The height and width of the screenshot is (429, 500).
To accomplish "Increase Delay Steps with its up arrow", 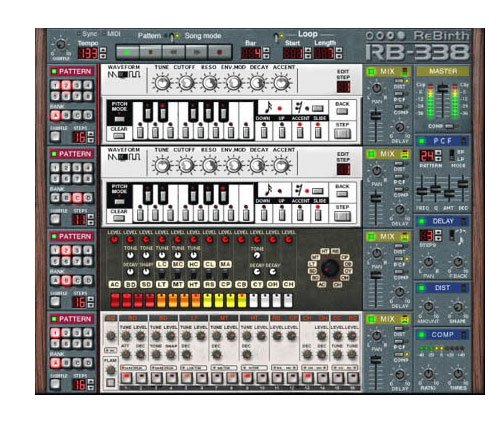I will point(439,233).
